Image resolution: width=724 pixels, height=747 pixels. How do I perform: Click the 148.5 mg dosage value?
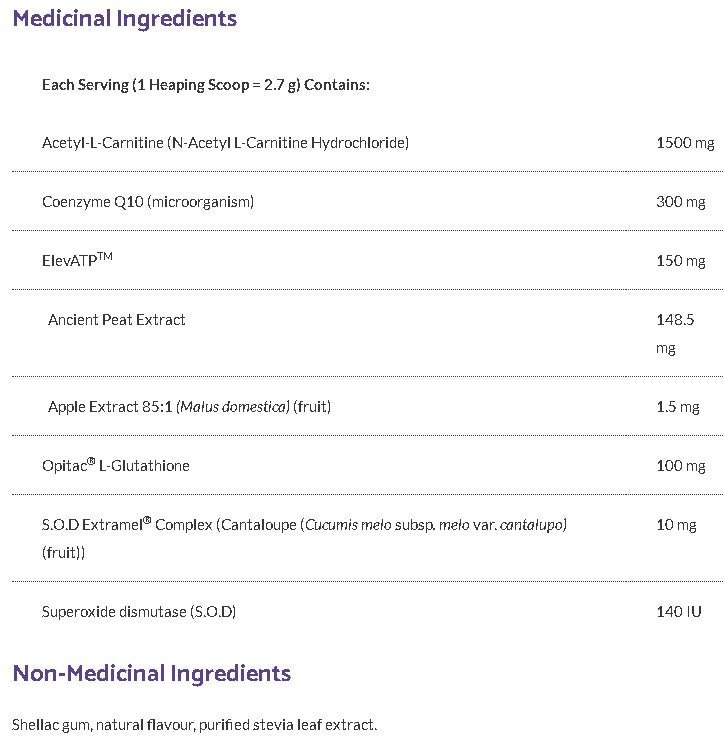tap(675, 333)
